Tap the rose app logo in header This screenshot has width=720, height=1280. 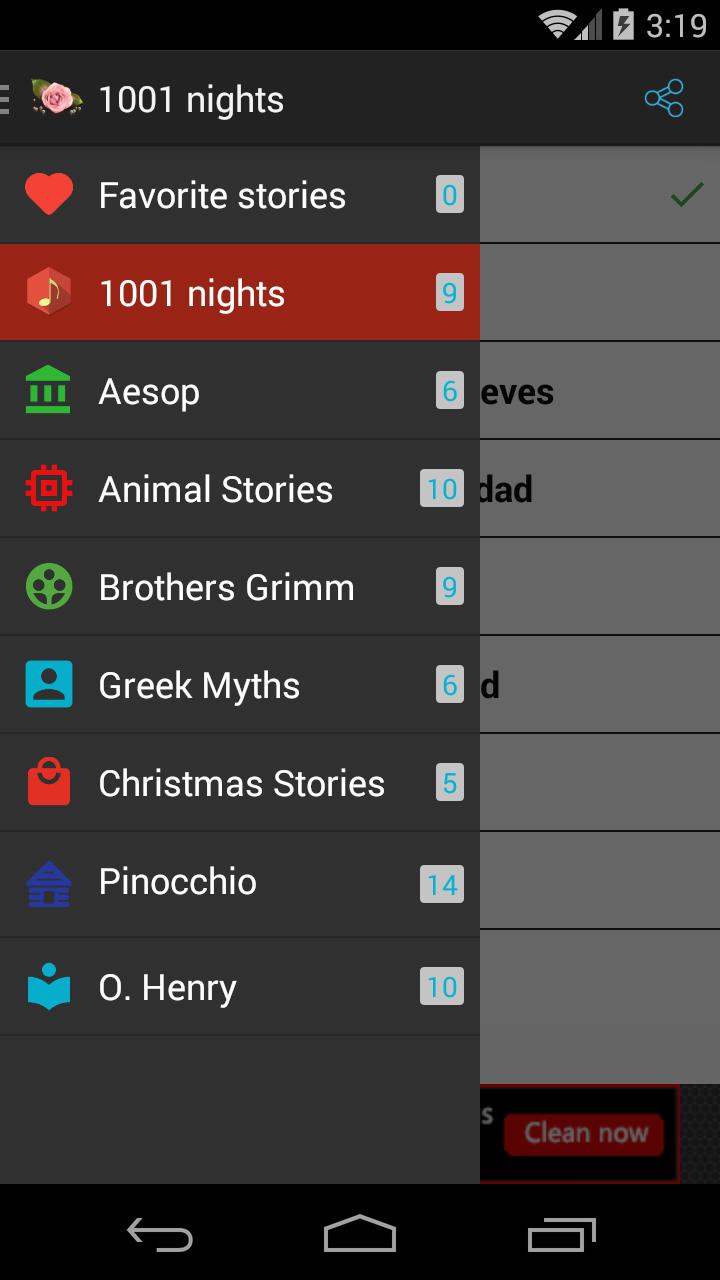pyautogui.click(x=56, y=98)
